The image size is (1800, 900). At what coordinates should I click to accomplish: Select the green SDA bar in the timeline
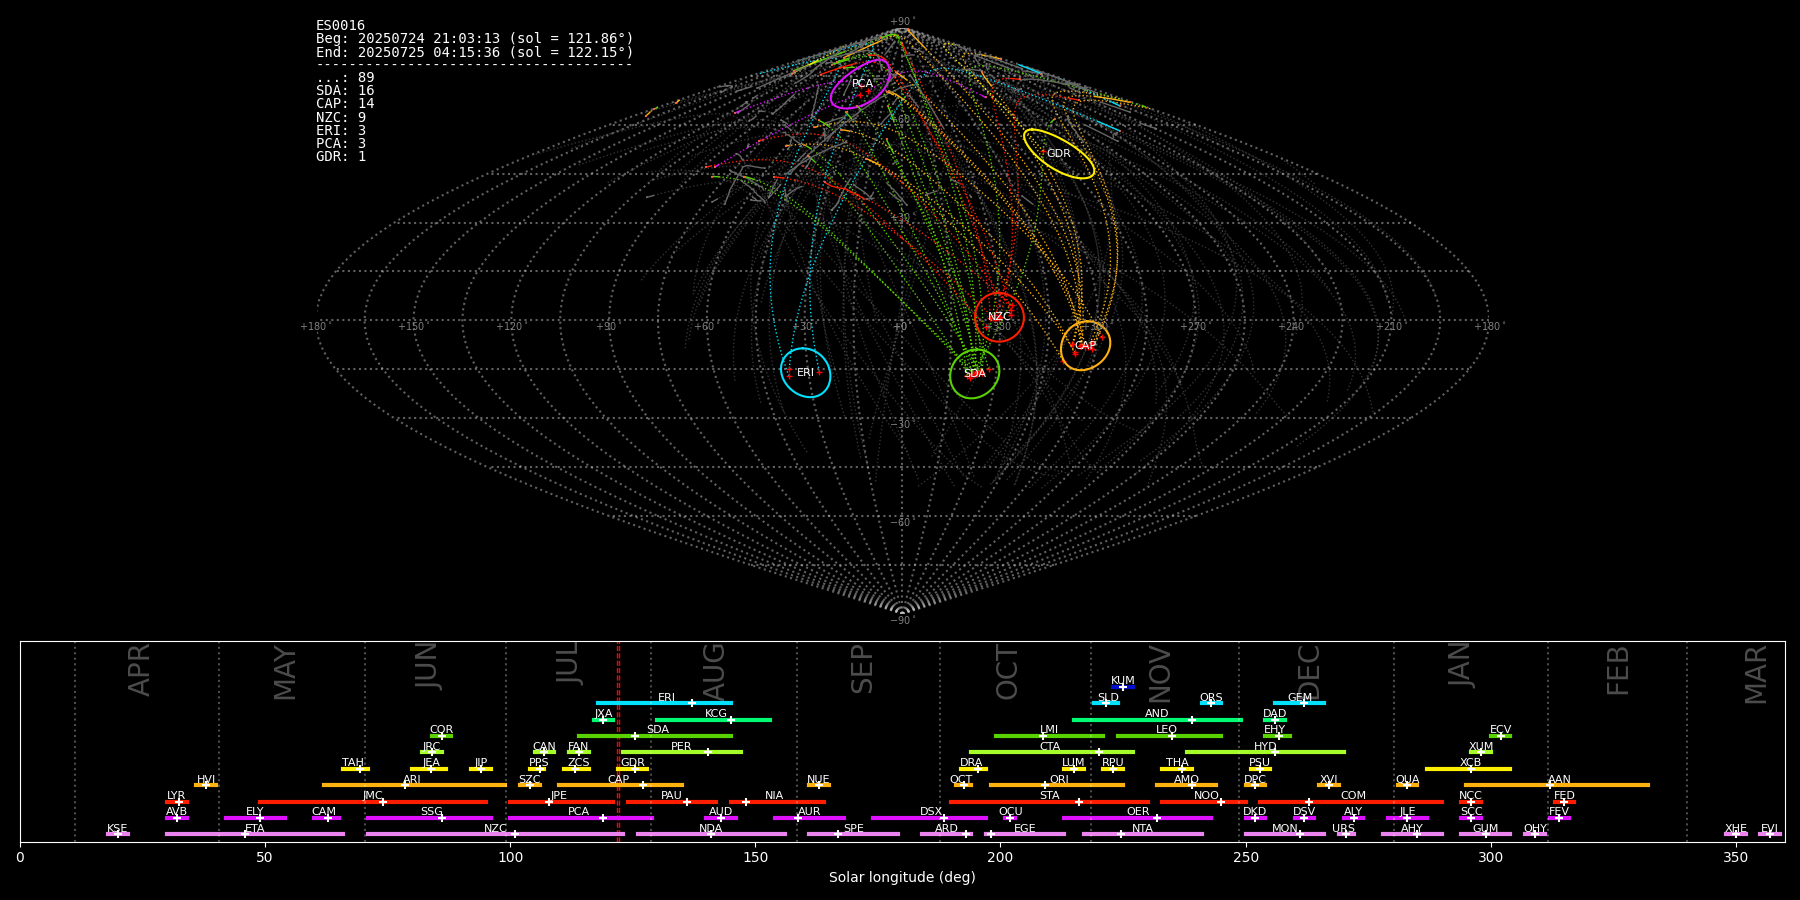(655, 736)
